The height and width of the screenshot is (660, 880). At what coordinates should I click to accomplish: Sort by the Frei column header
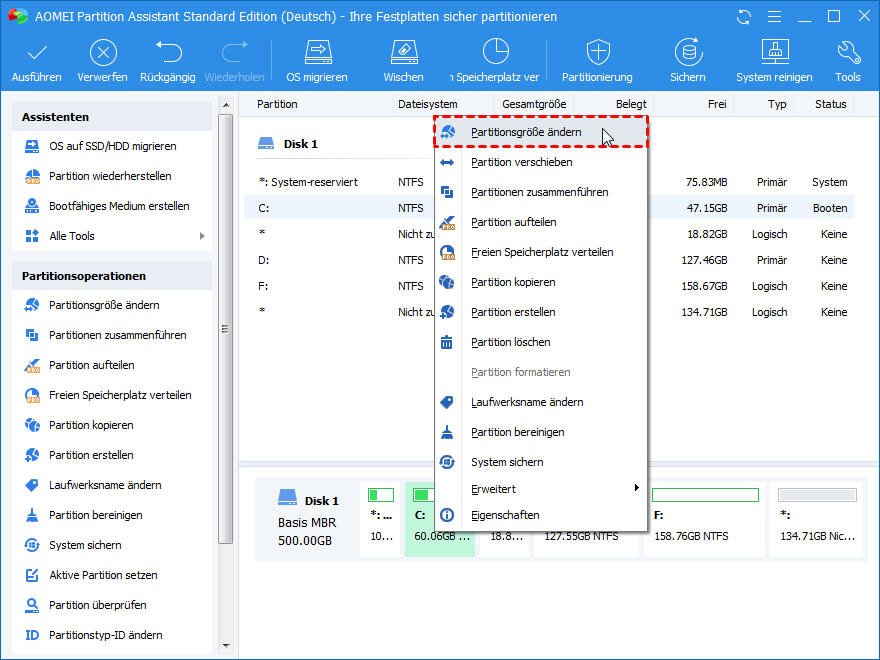717,104
